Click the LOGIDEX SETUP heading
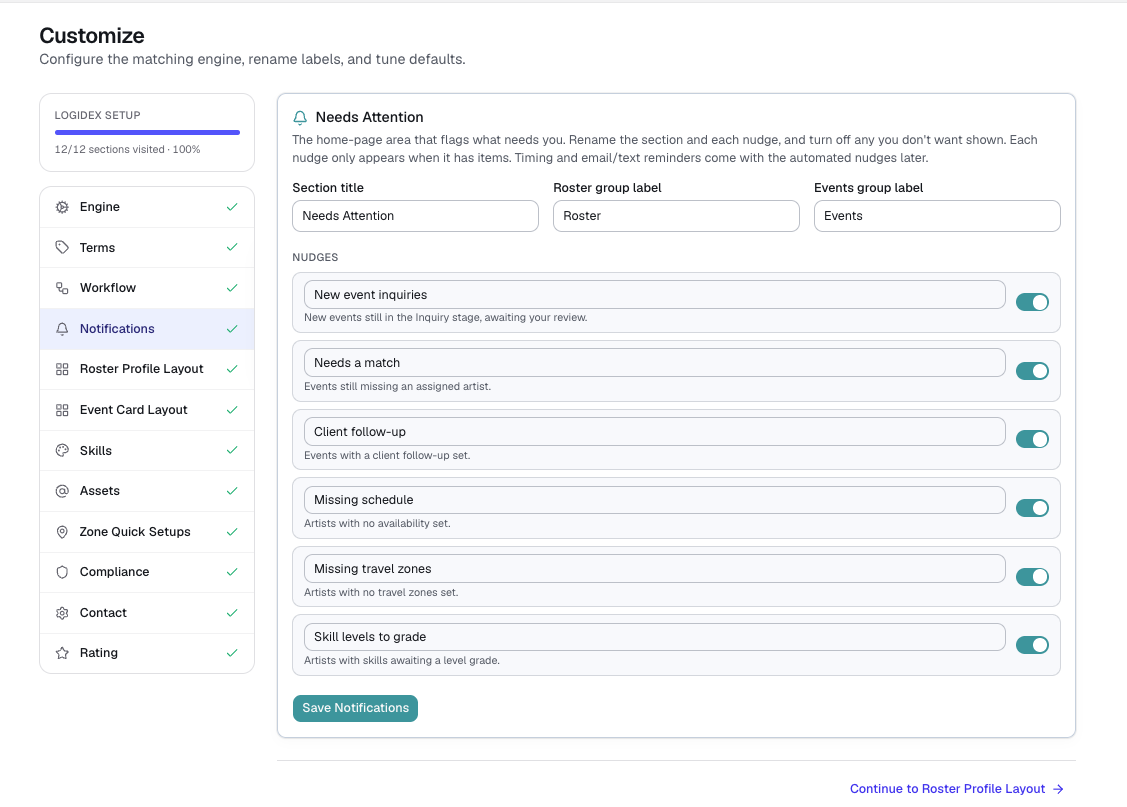Screen dimensions: 1127x807 coord(98,115)
